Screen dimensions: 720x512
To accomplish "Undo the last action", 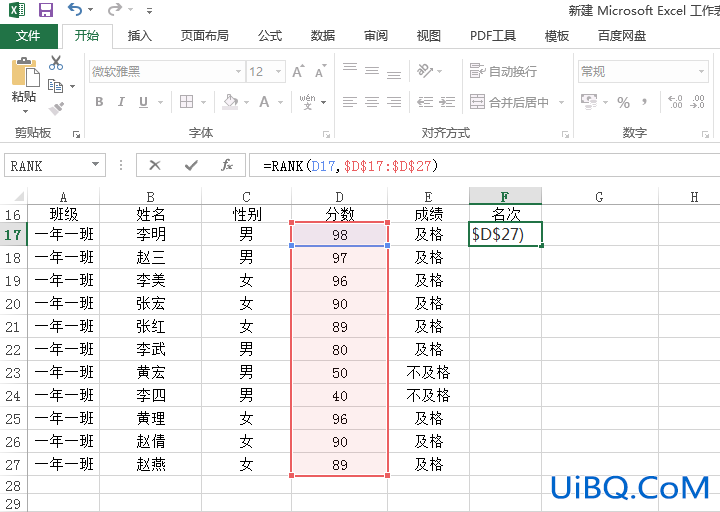I will tap(74, 9).
